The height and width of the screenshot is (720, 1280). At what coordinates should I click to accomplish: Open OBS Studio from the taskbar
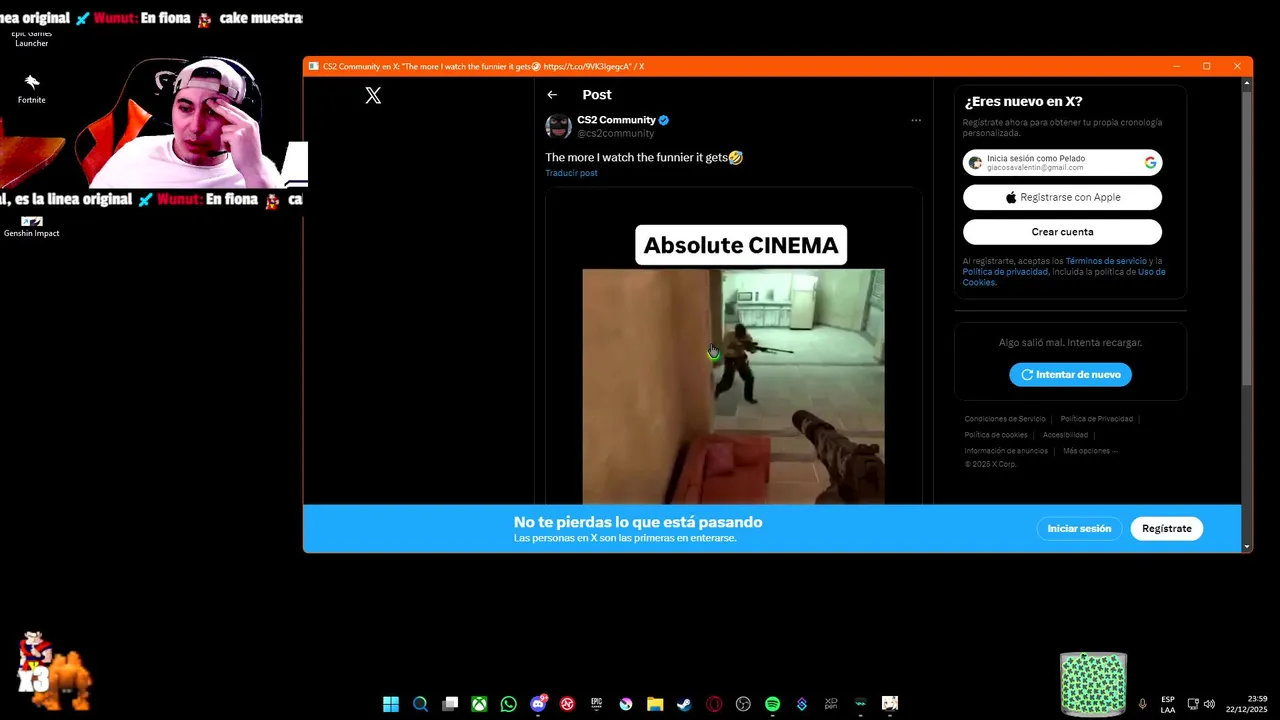(x=743, y=704)
